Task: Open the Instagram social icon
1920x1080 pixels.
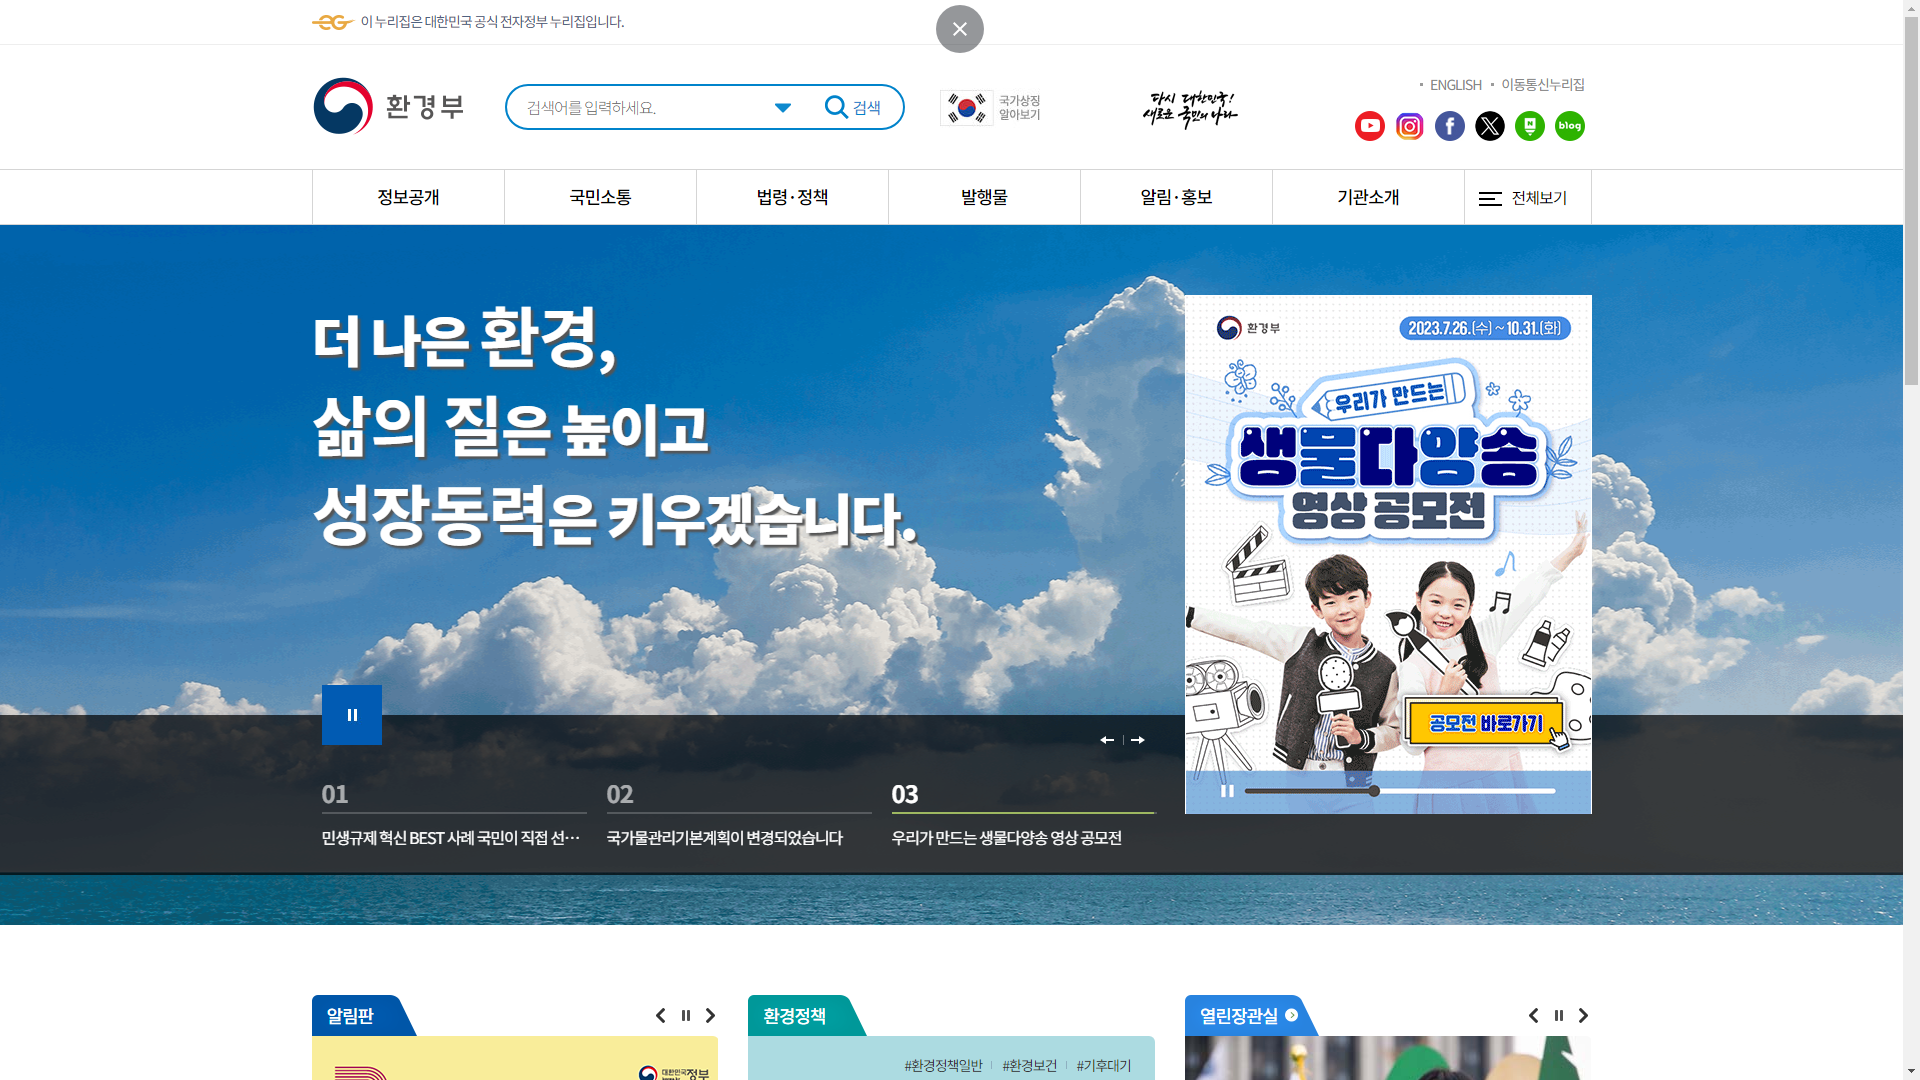Action: tap(1409, 126)
